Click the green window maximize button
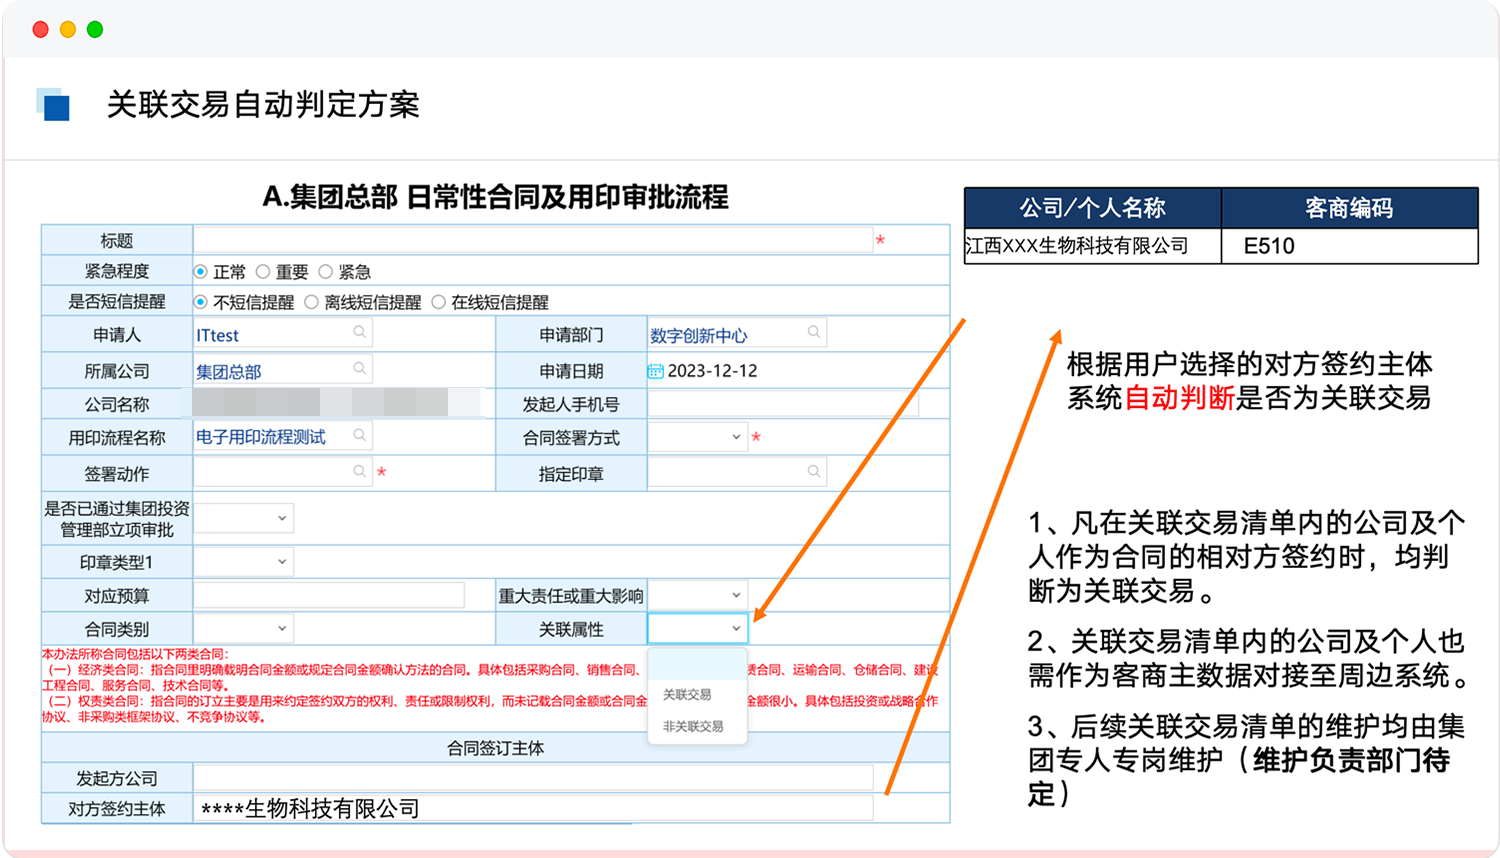 click(x=95, y=29)
